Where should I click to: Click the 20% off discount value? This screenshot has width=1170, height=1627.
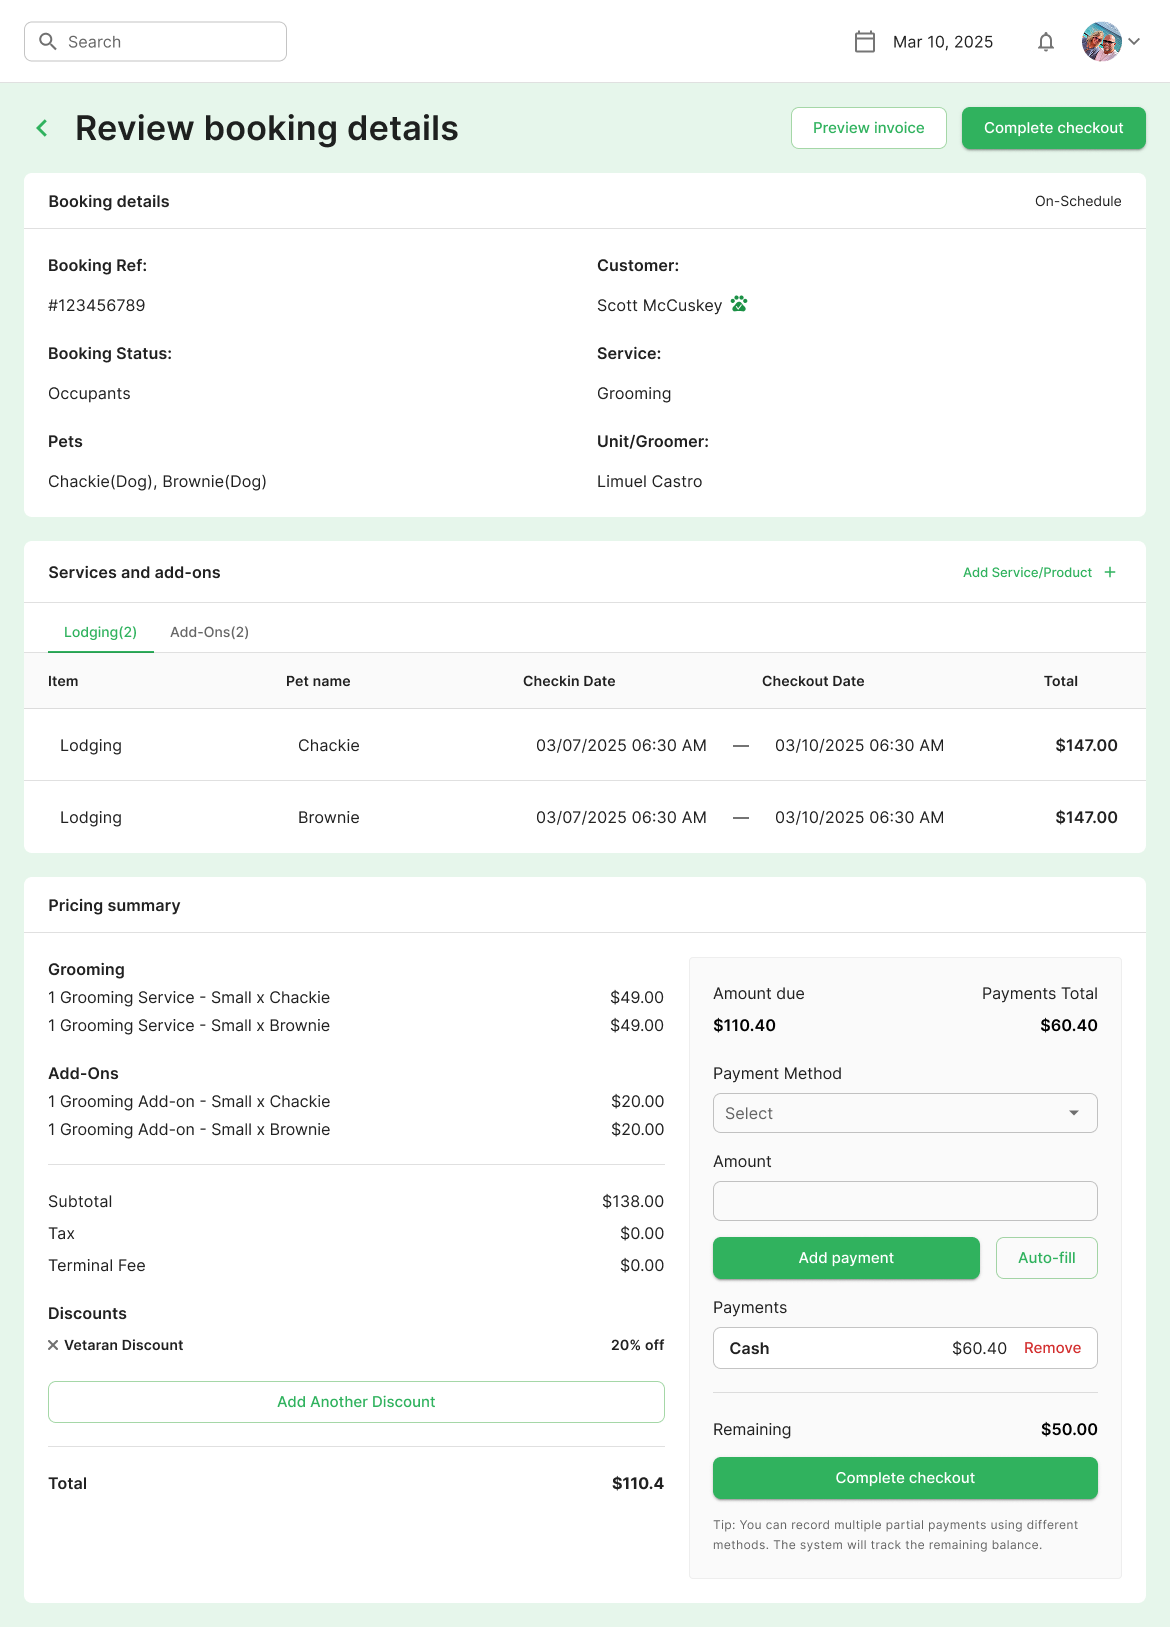(x=637, y=1345)
